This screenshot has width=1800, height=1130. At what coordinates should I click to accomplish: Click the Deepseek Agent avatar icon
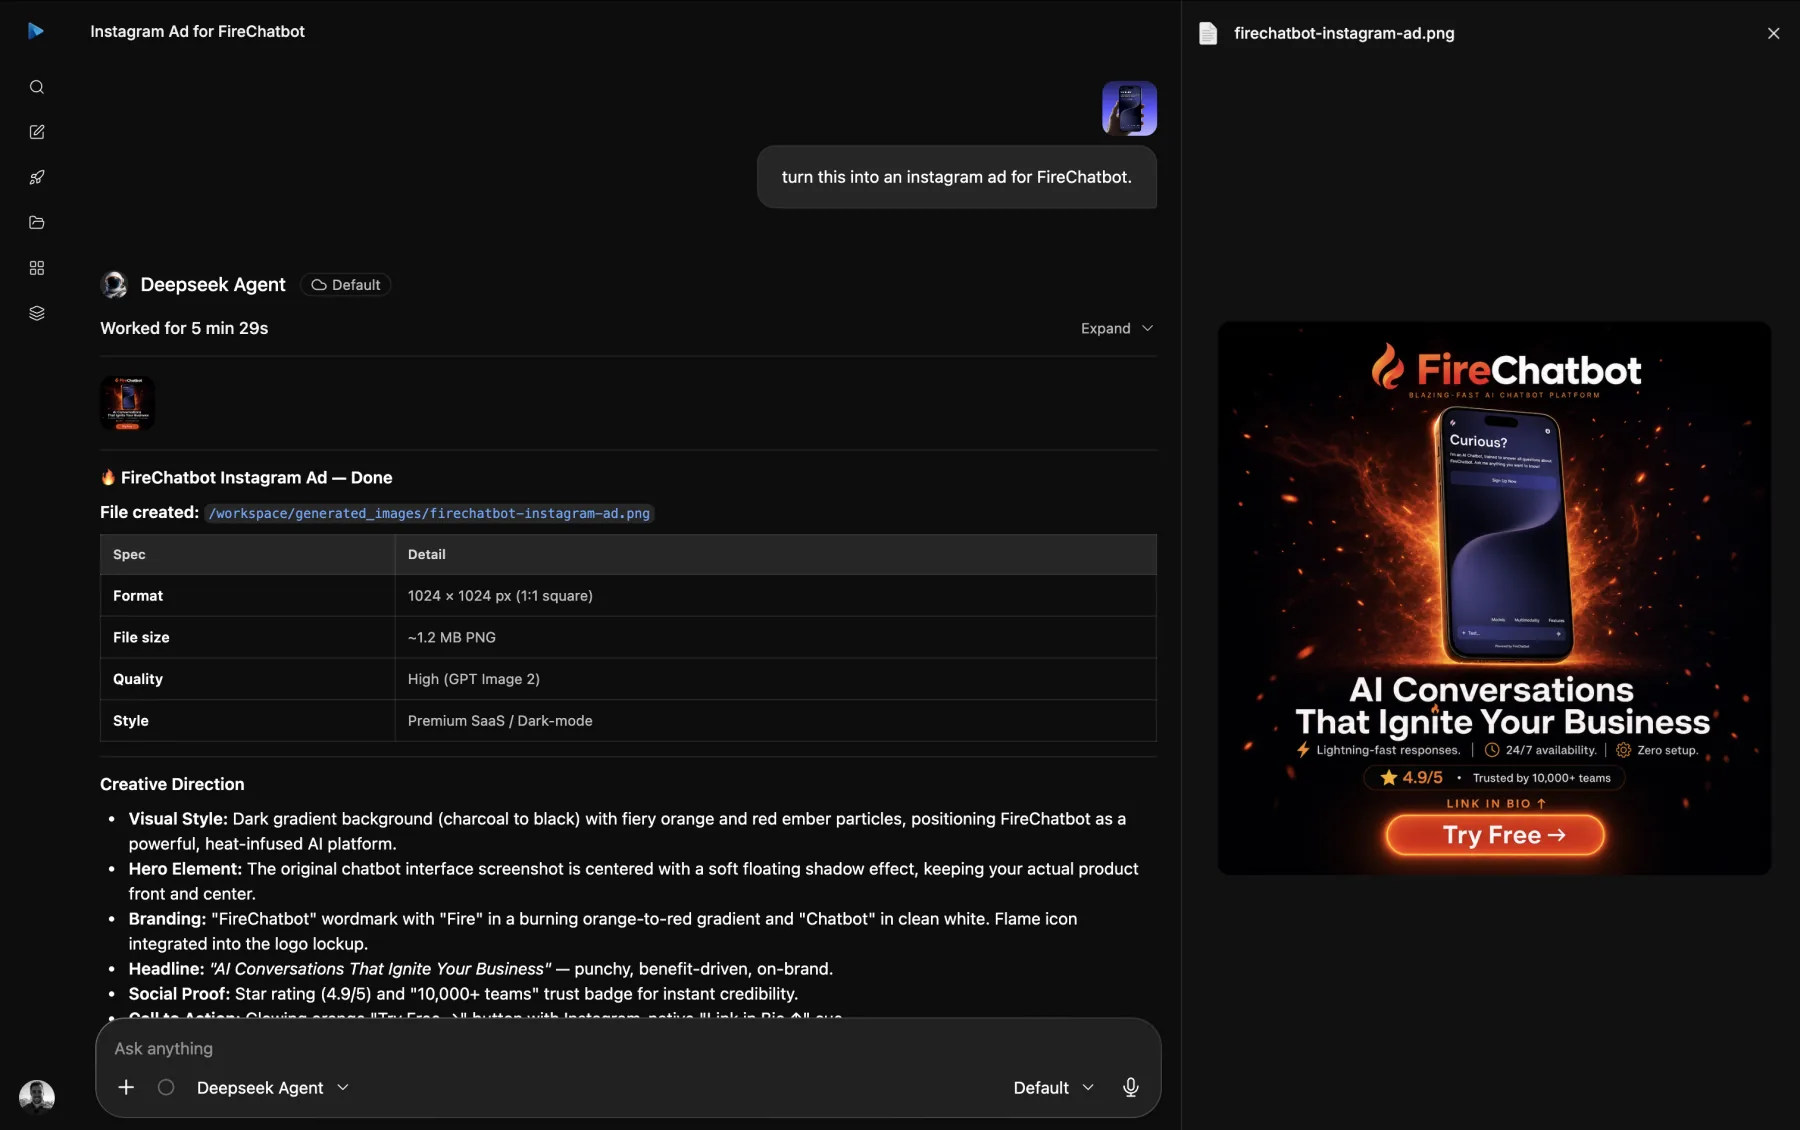click(x=115, y=285)
